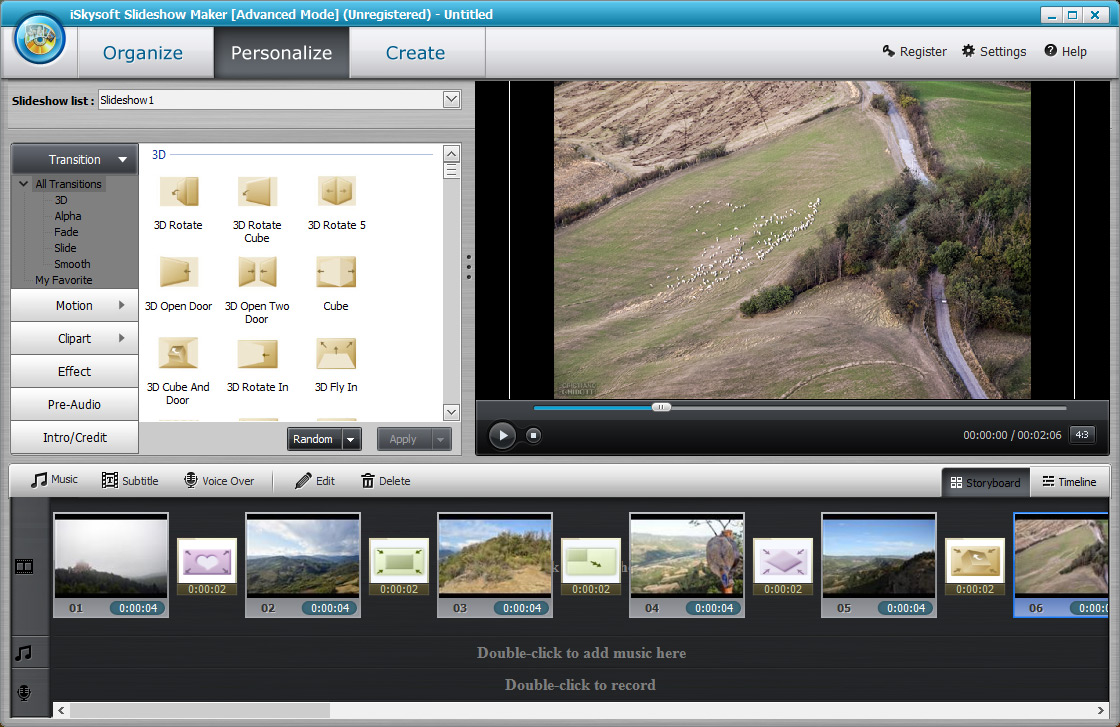This screenshot has width=1120, height=727.
Task: Click the preview playback seek slider handle
Action: 661,407
